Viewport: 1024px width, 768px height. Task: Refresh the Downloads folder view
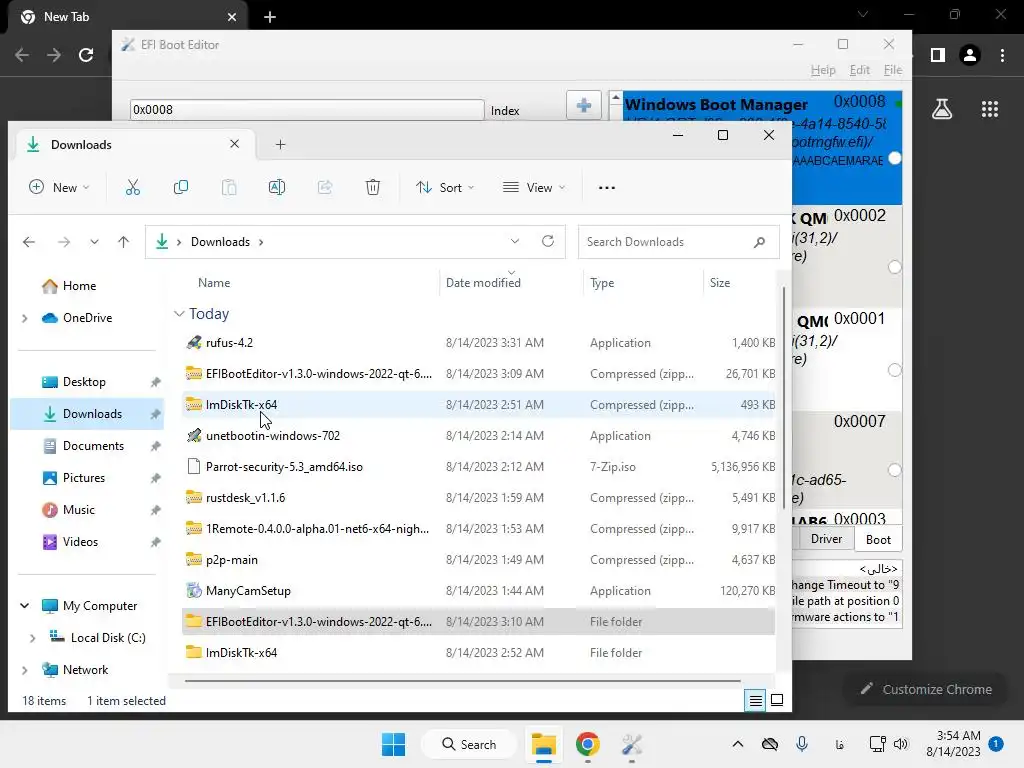[x=548, y=241]
